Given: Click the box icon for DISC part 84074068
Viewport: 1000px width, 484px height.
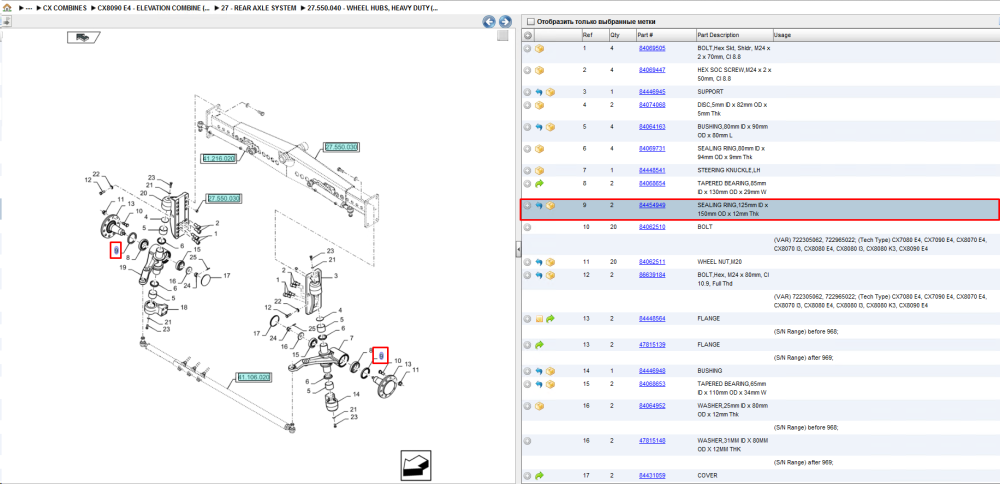Looking at the screenshot, I should 539,105.
